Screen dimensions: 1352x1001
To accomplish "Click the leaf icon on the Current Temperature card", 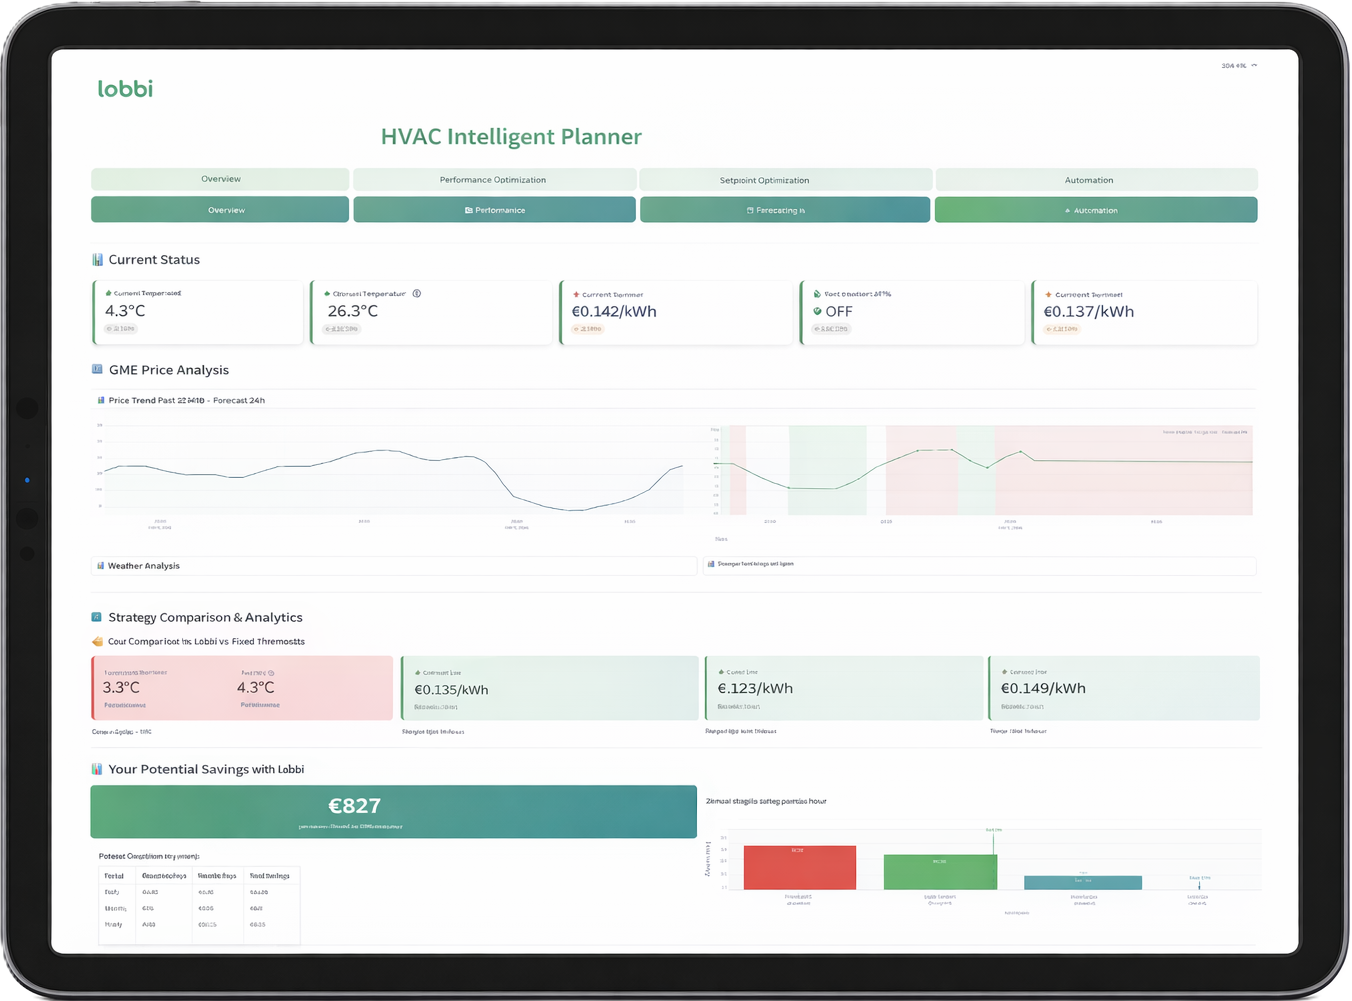I will pyautogui.click(x=108, y=293).
